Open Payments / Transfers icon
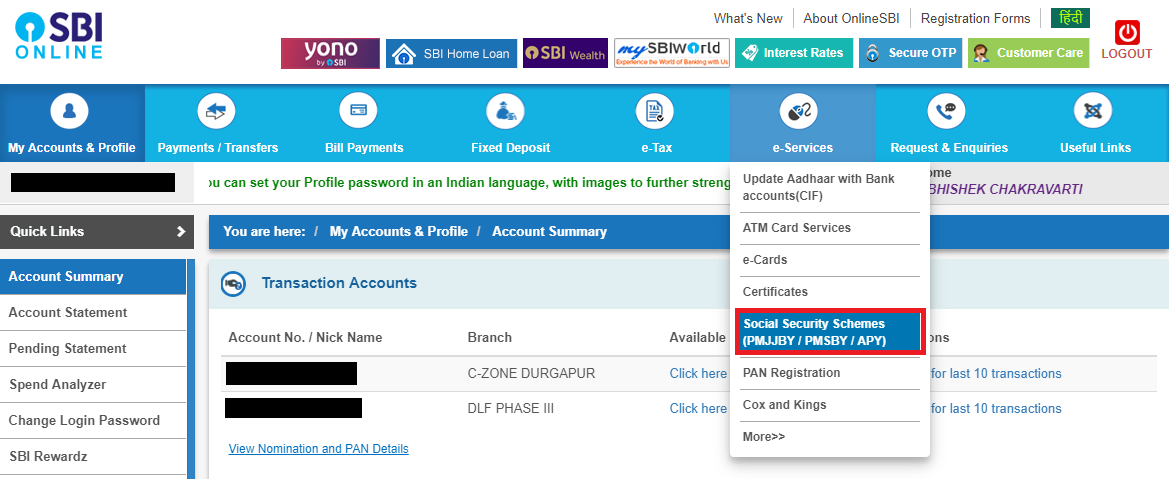 (216, 113)
